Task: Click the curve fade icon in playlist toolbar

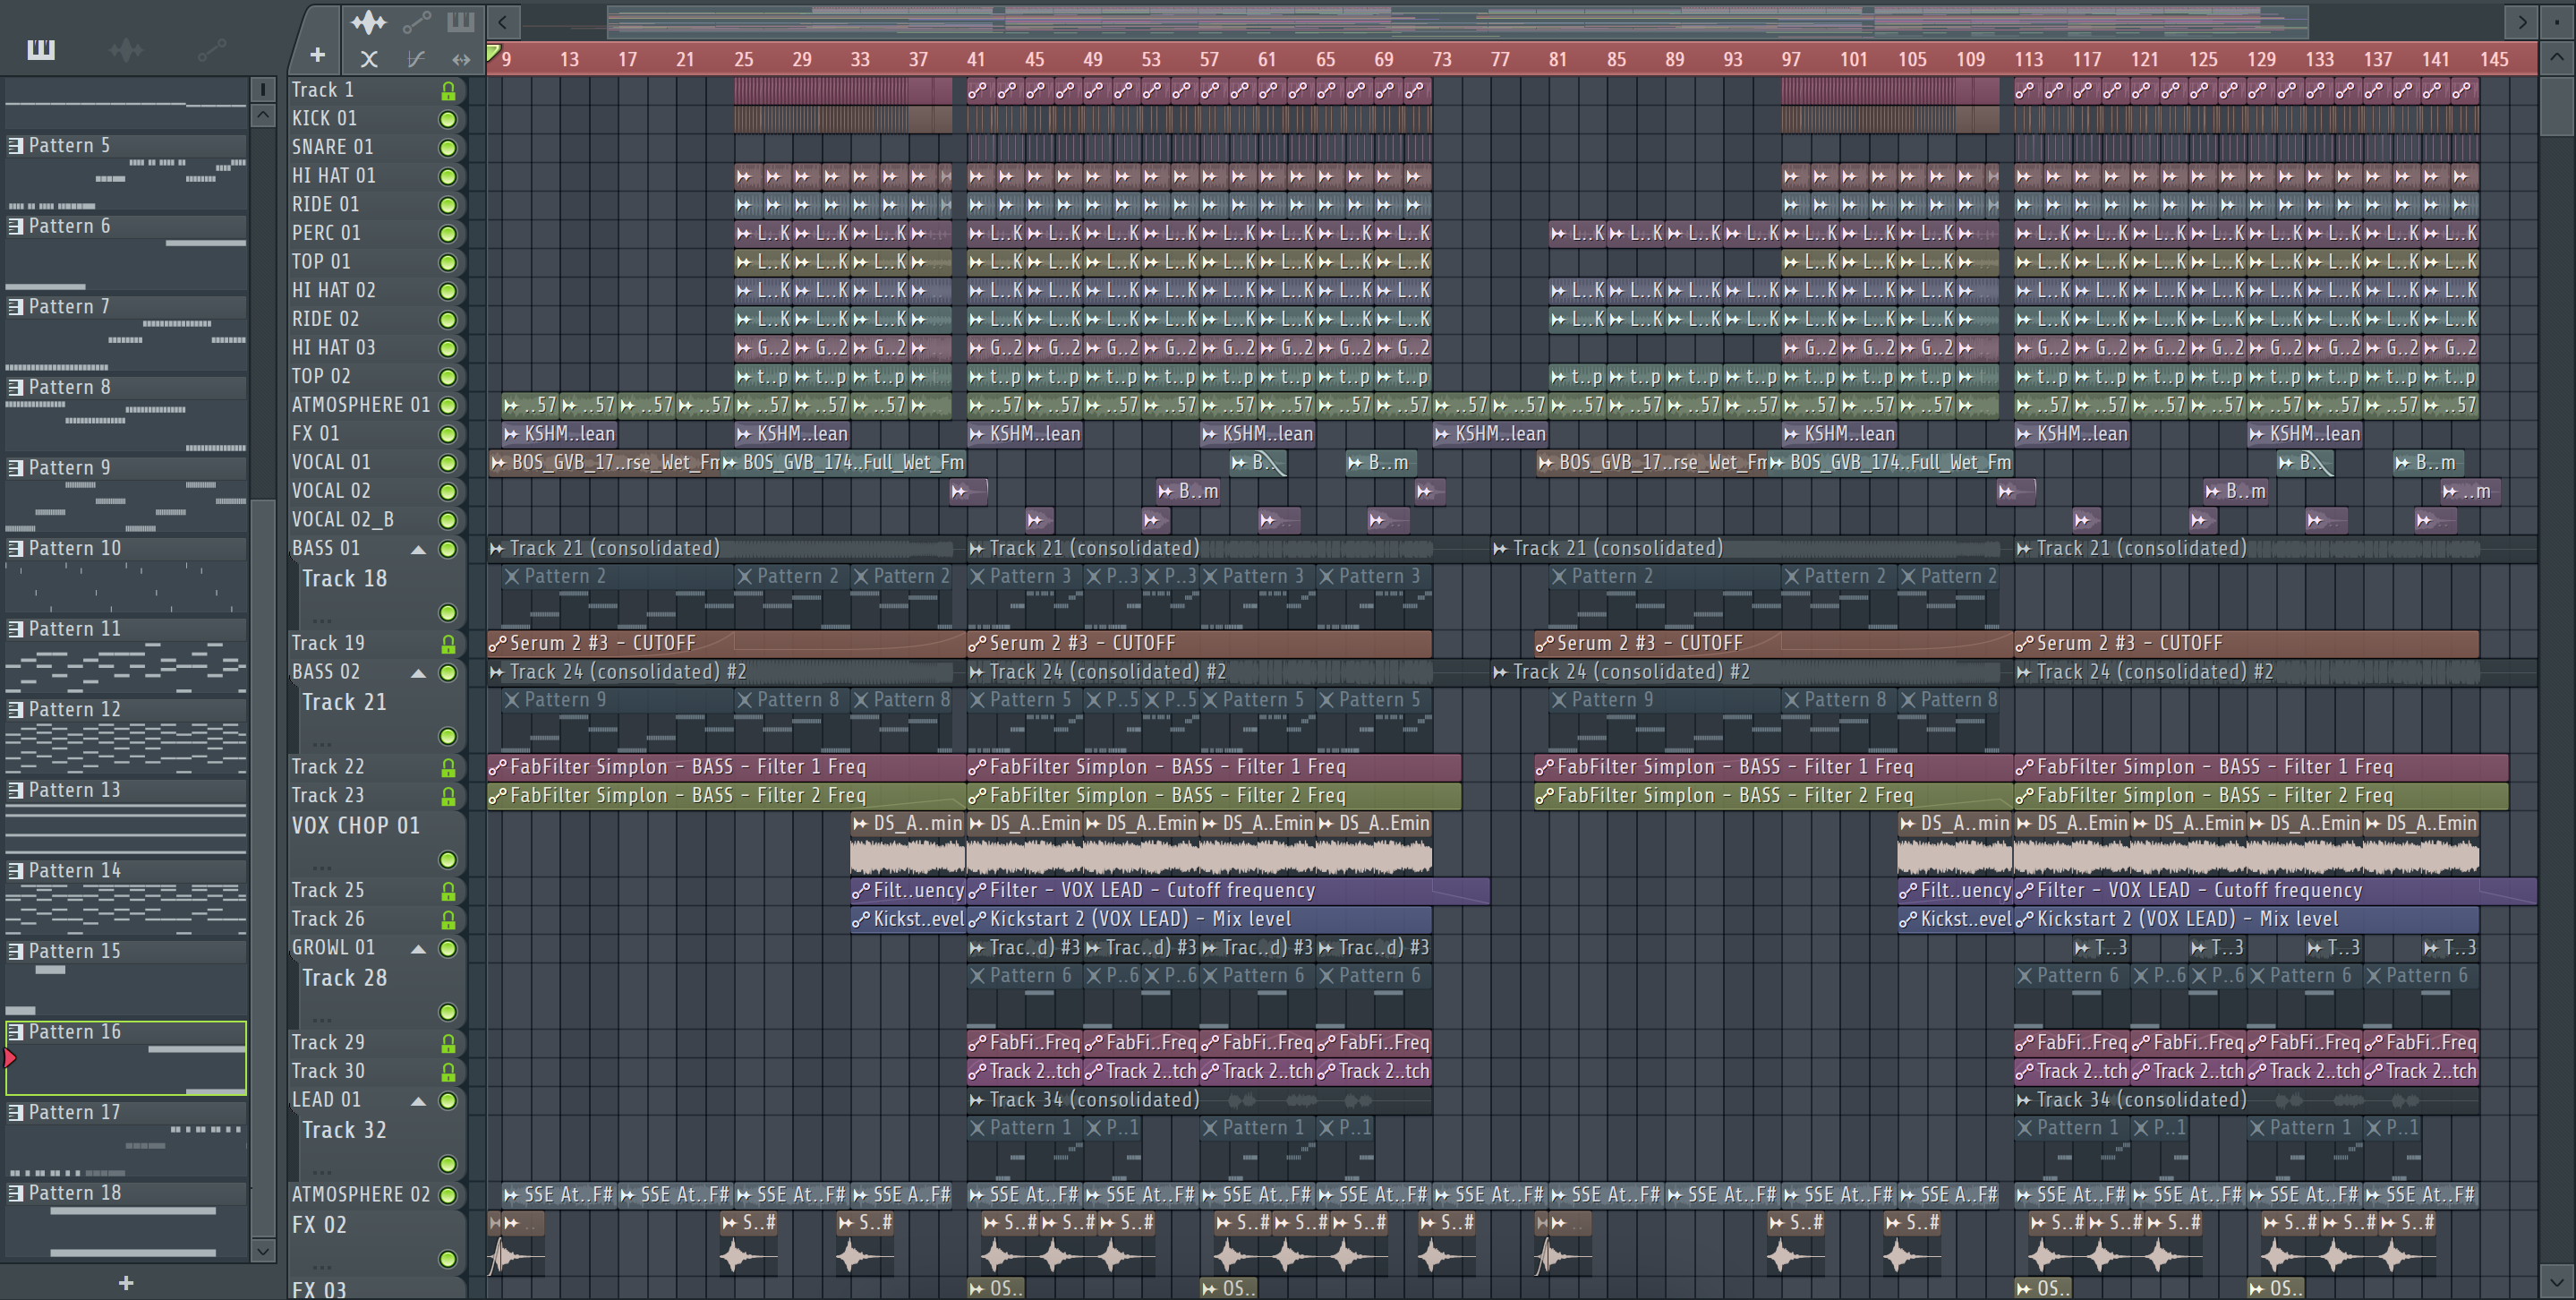Action: (415, 60)
